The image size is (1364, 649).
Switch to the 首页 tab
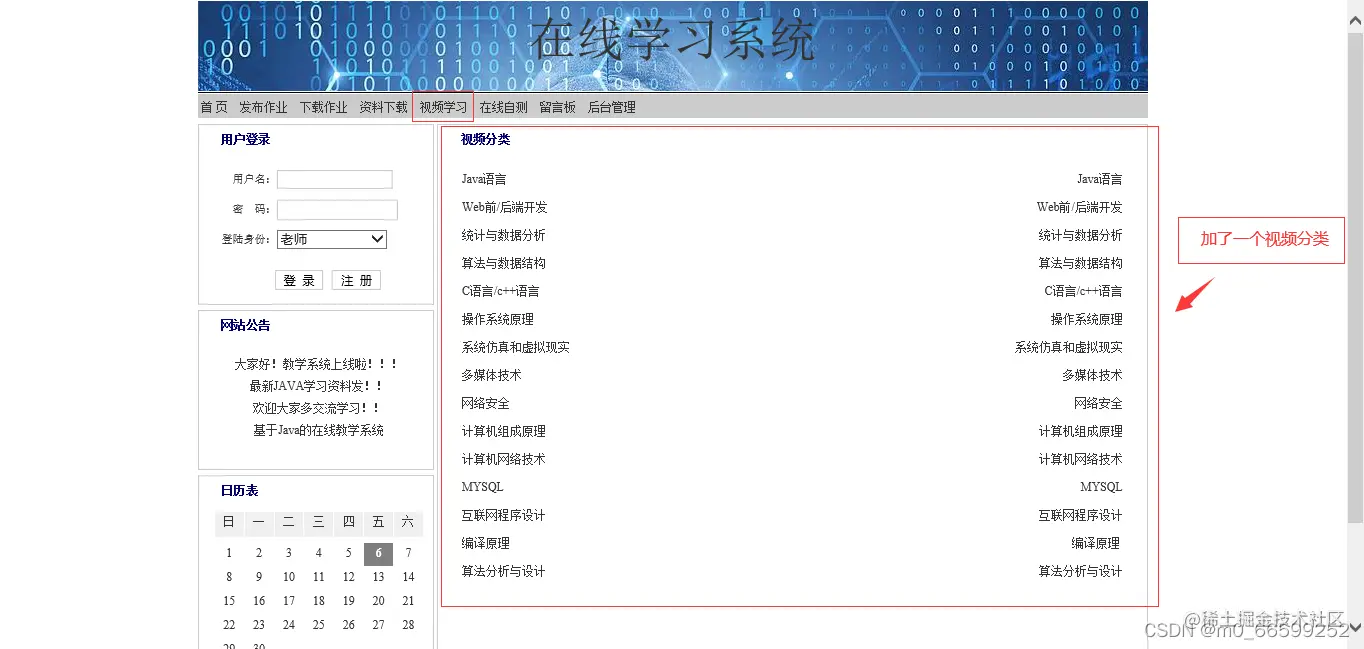(214, 106)
